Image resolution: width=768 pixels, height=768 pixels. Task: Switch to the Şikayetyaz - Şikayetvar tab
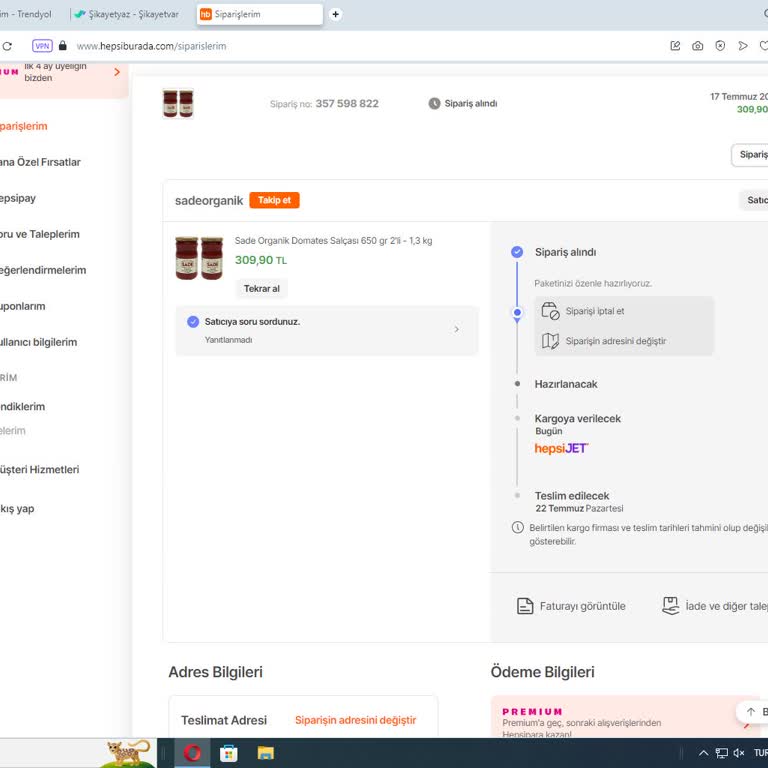tap(127, 14)
